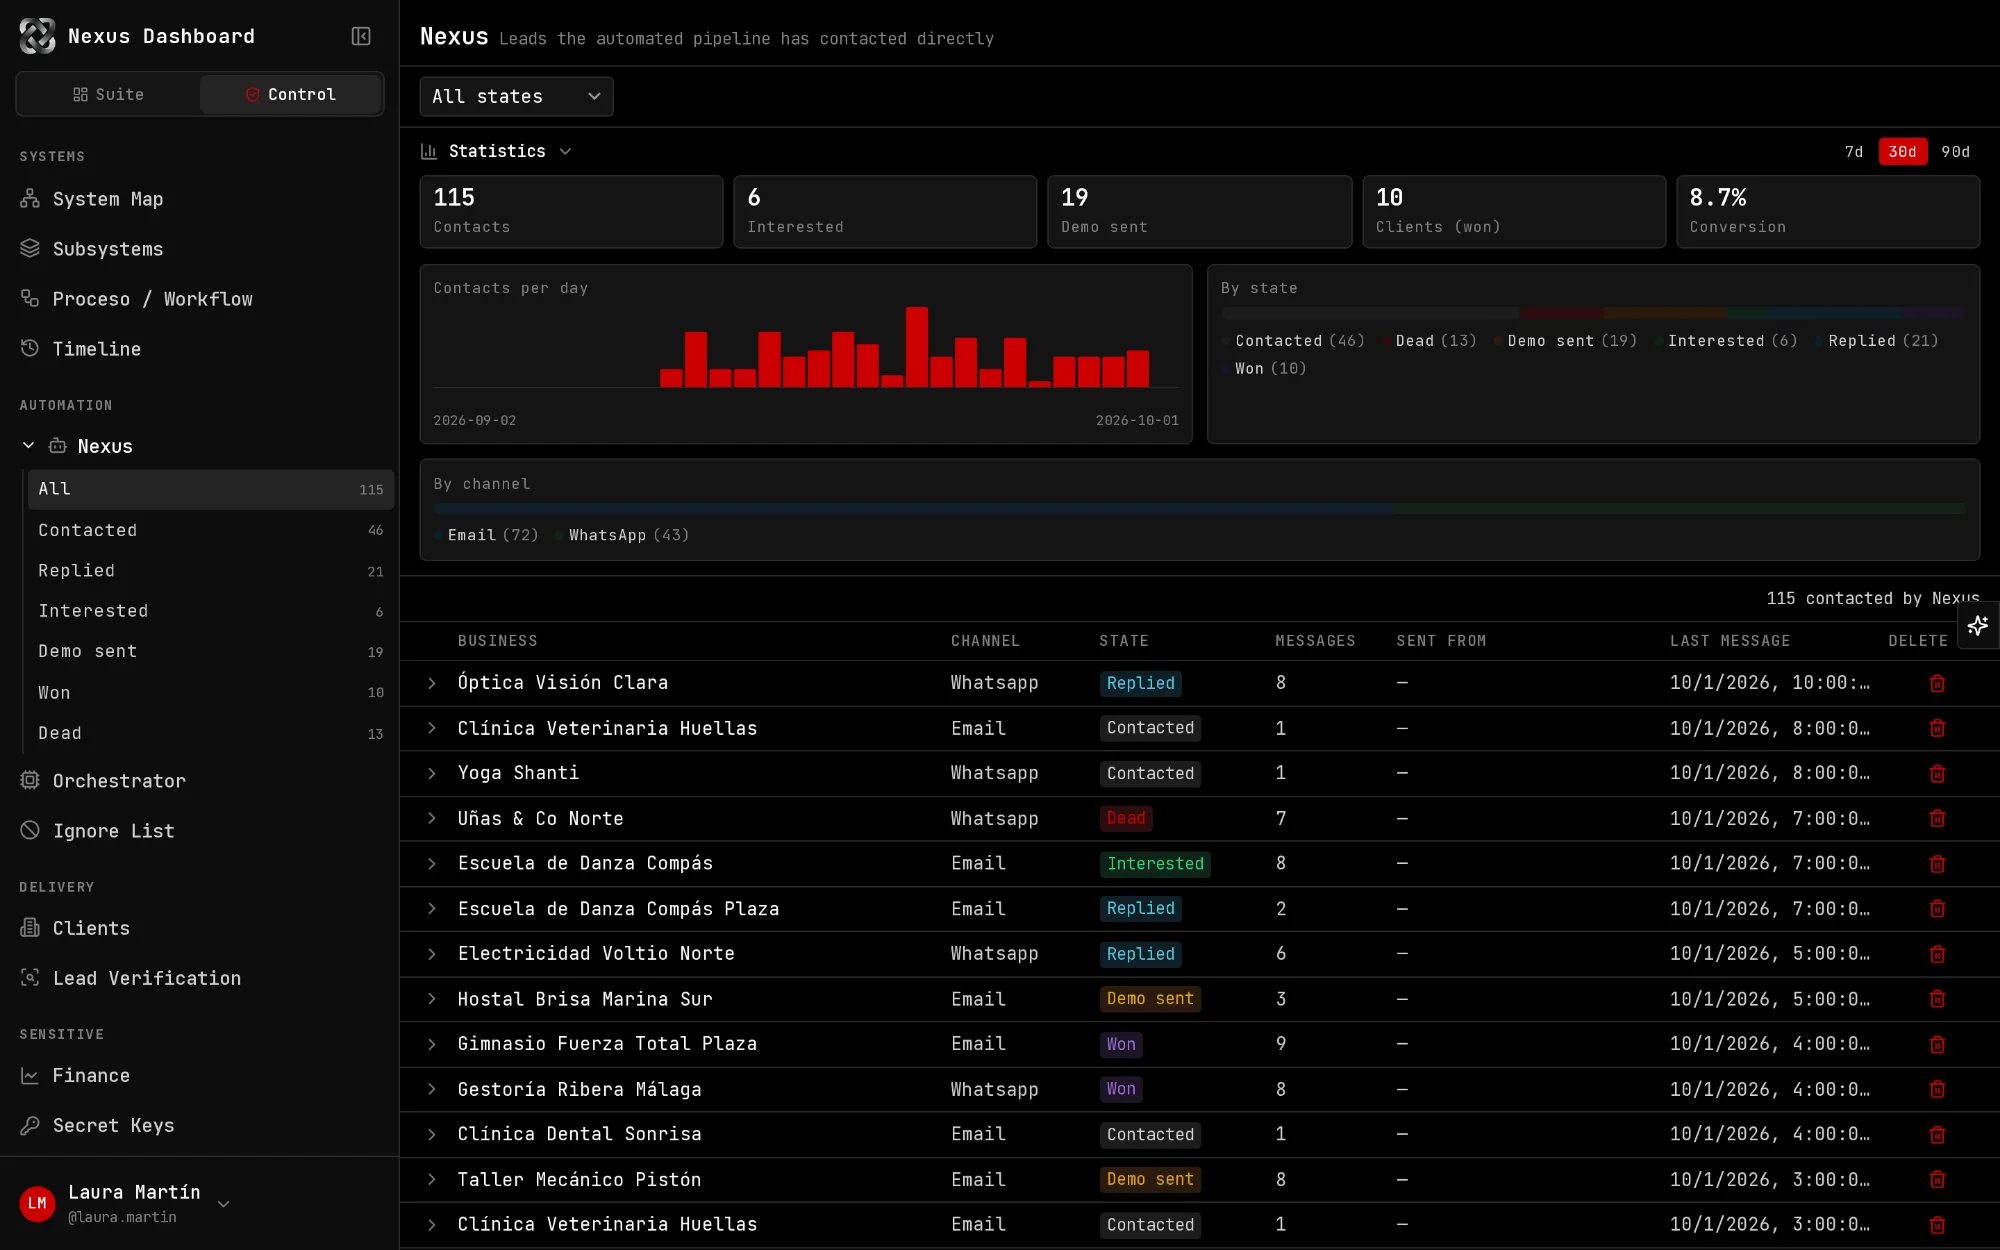Click the Nexus Dashboard logo icon
The height and width of the screenshot is (1250, 2000).
point(37,36)
